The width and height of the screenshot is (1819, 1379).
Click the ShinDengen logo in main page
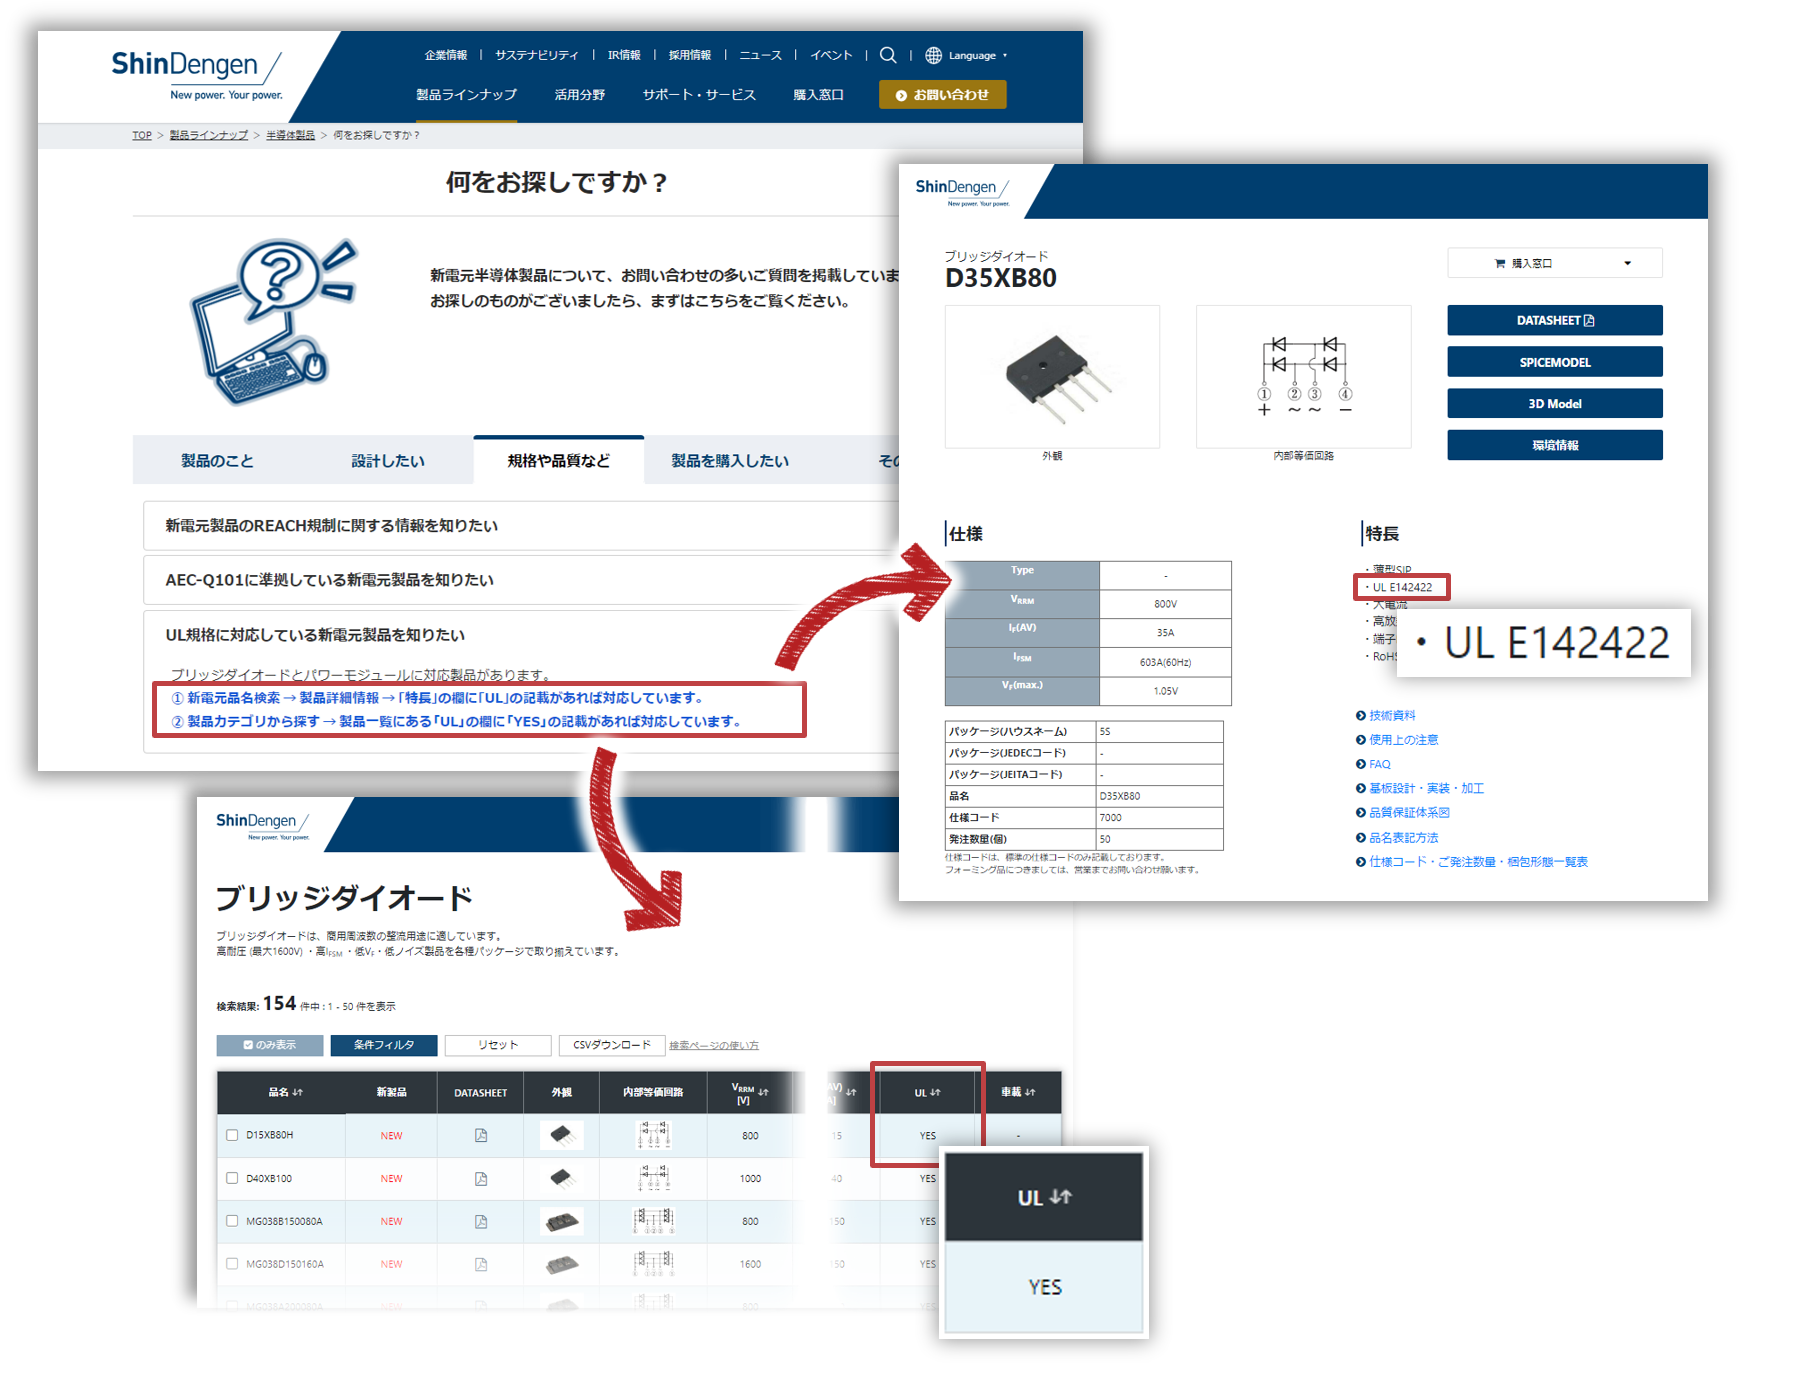[197, 74]
